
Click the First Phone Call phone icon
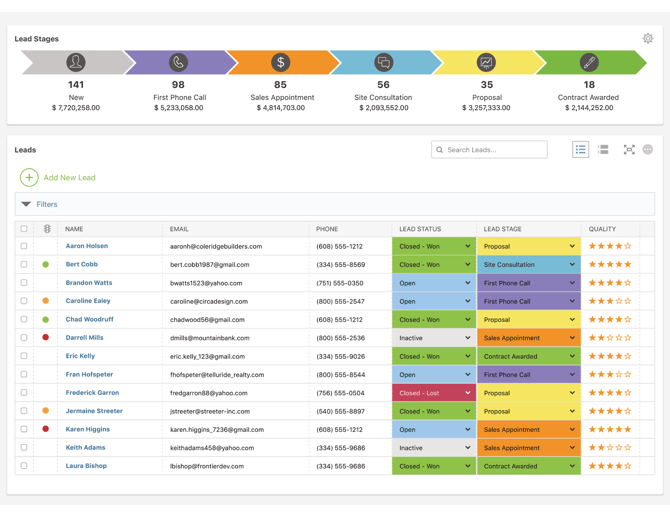tap(178, 62)
